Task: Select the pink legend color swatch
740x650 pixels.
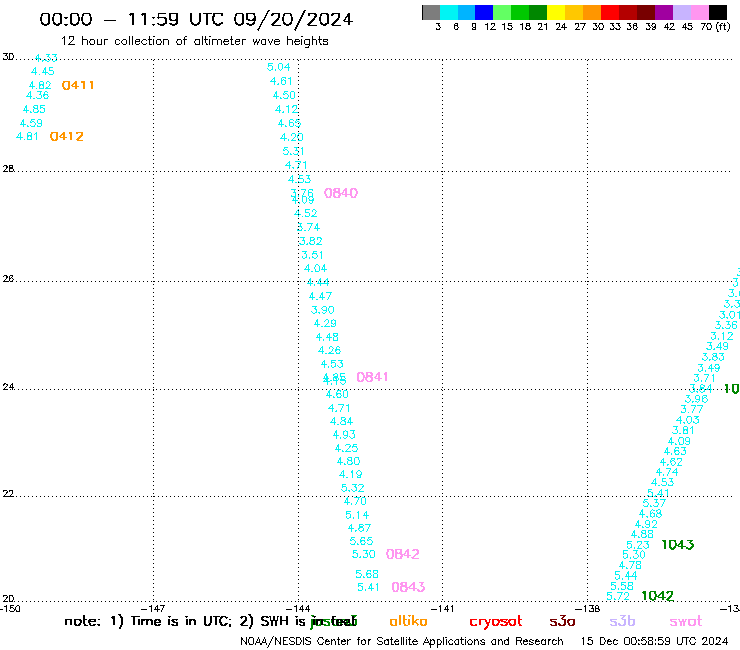Action: (699, 12)
